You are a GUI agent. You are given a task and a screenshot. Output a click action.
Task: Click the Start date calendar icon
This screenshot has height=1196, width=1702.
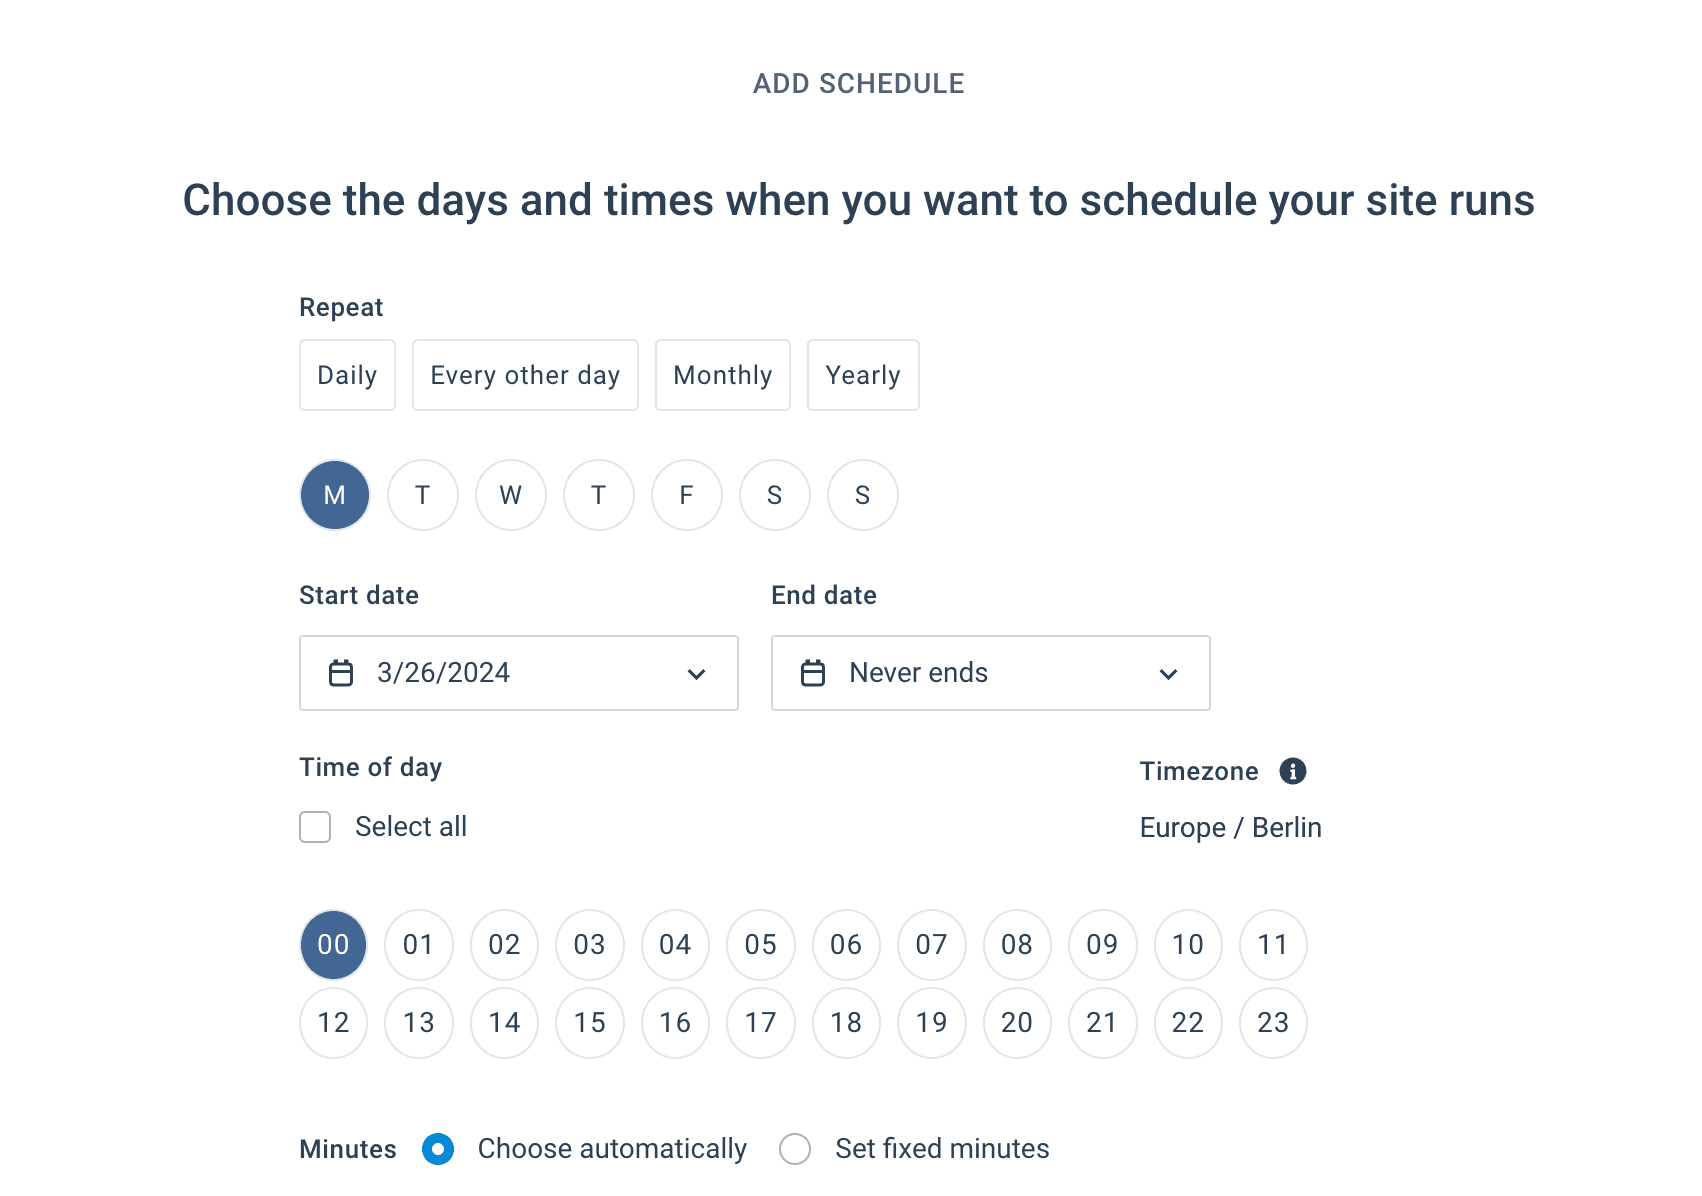click(341, 673)
